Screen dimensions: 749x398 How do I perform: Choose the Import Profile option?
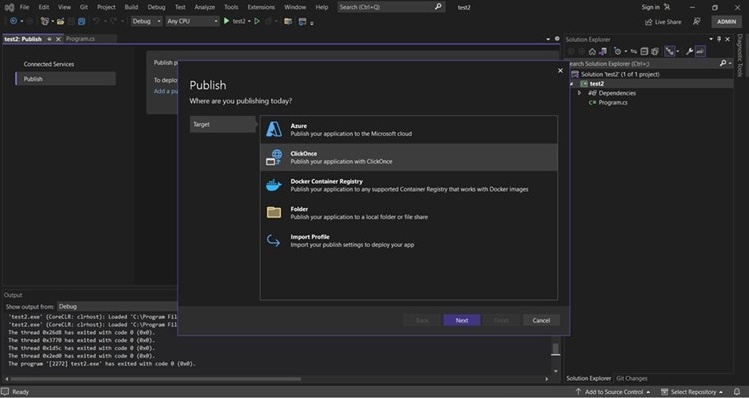(408, 240)
